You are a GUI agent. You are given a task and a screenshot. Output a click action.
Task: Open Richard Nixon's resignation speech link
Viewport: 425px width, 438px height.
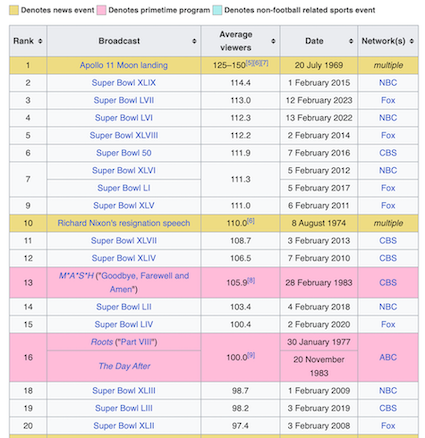(124, 223)
